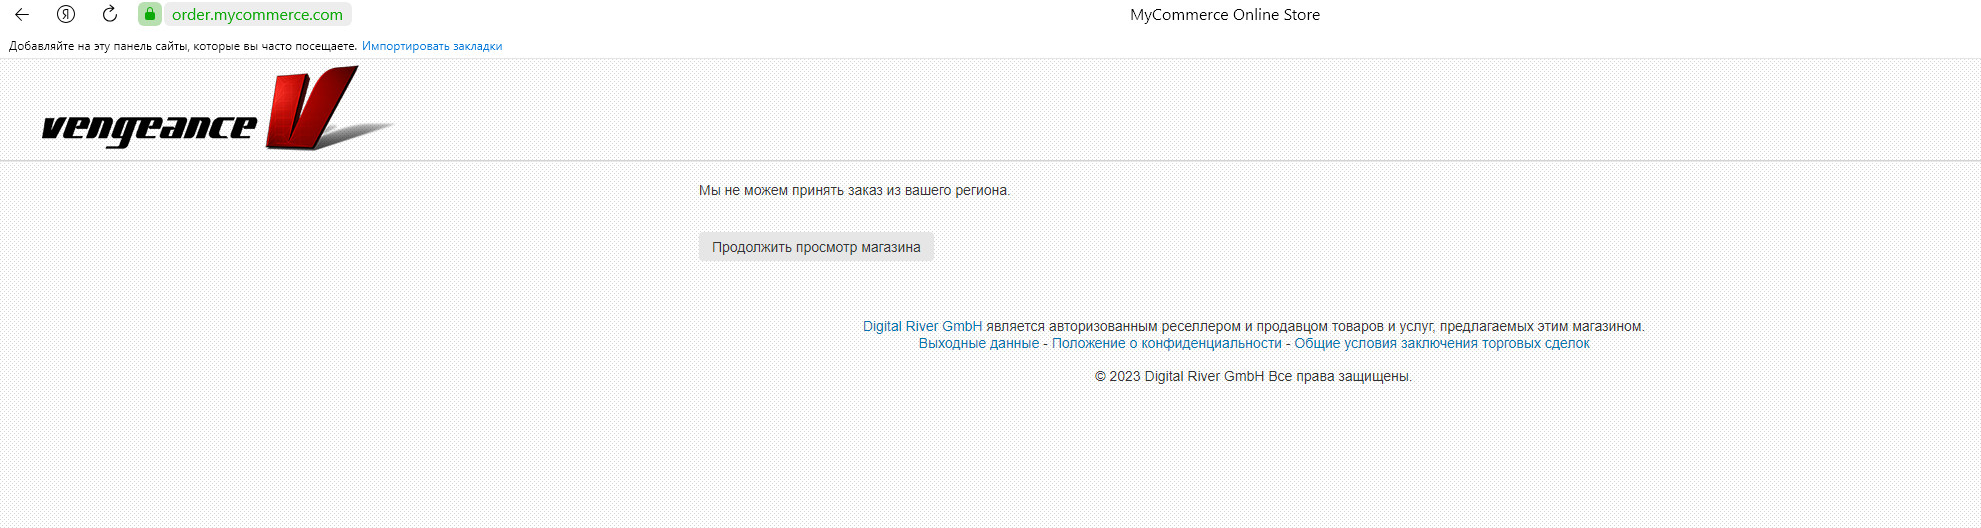Viewport: 1981px width, 528px height.
Task: Open the Digital River GmbH link
Action: coord(922,326)
